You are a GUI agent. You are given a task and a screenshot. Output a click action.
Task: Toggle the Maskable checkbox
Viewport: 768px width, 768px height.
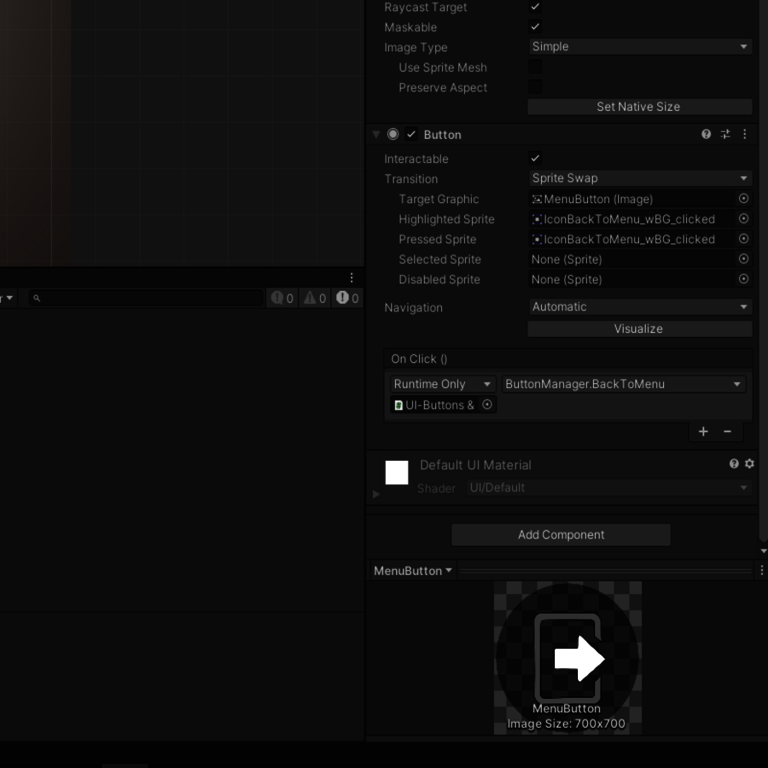[x=535, y=27]
